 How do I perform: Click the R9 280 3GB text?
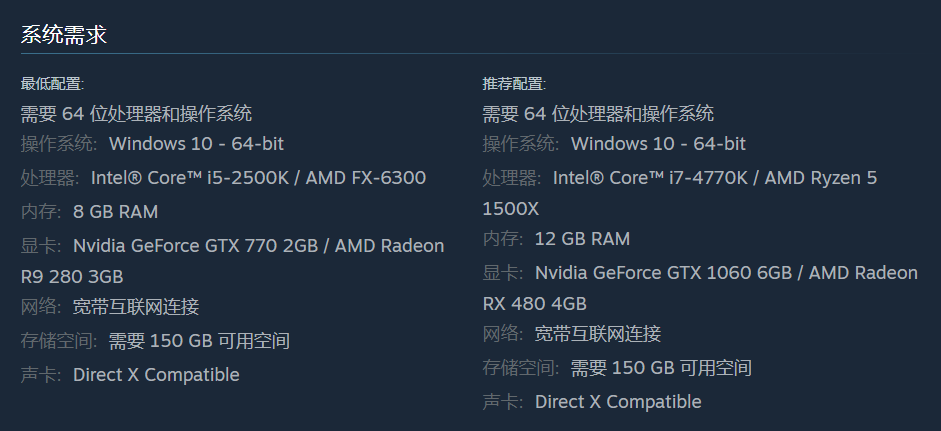[72, 276]
